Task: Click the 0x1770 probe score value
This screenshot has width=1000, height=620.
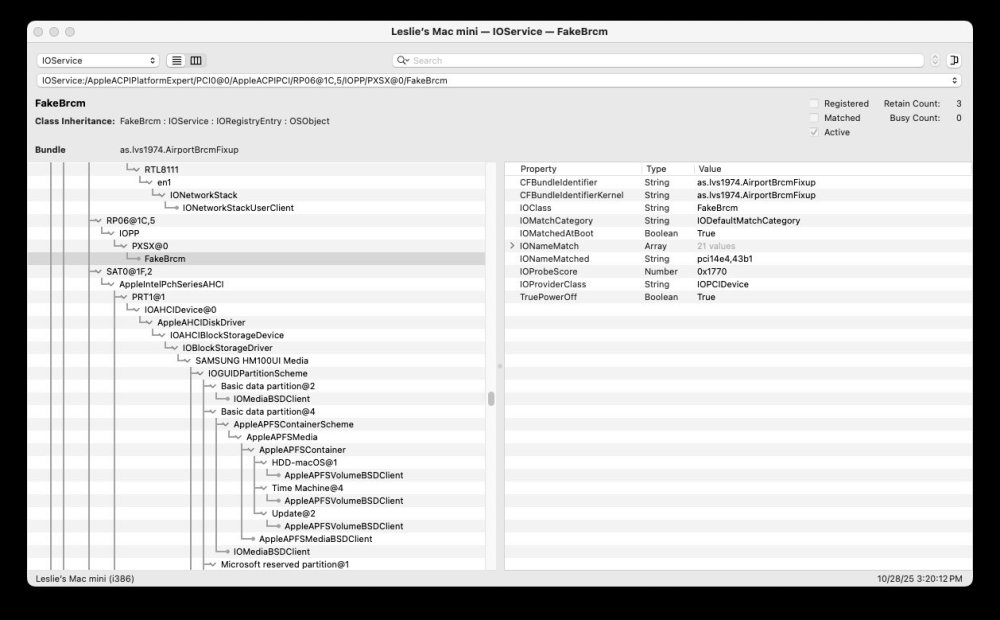Action: click(x=712, y=271)
